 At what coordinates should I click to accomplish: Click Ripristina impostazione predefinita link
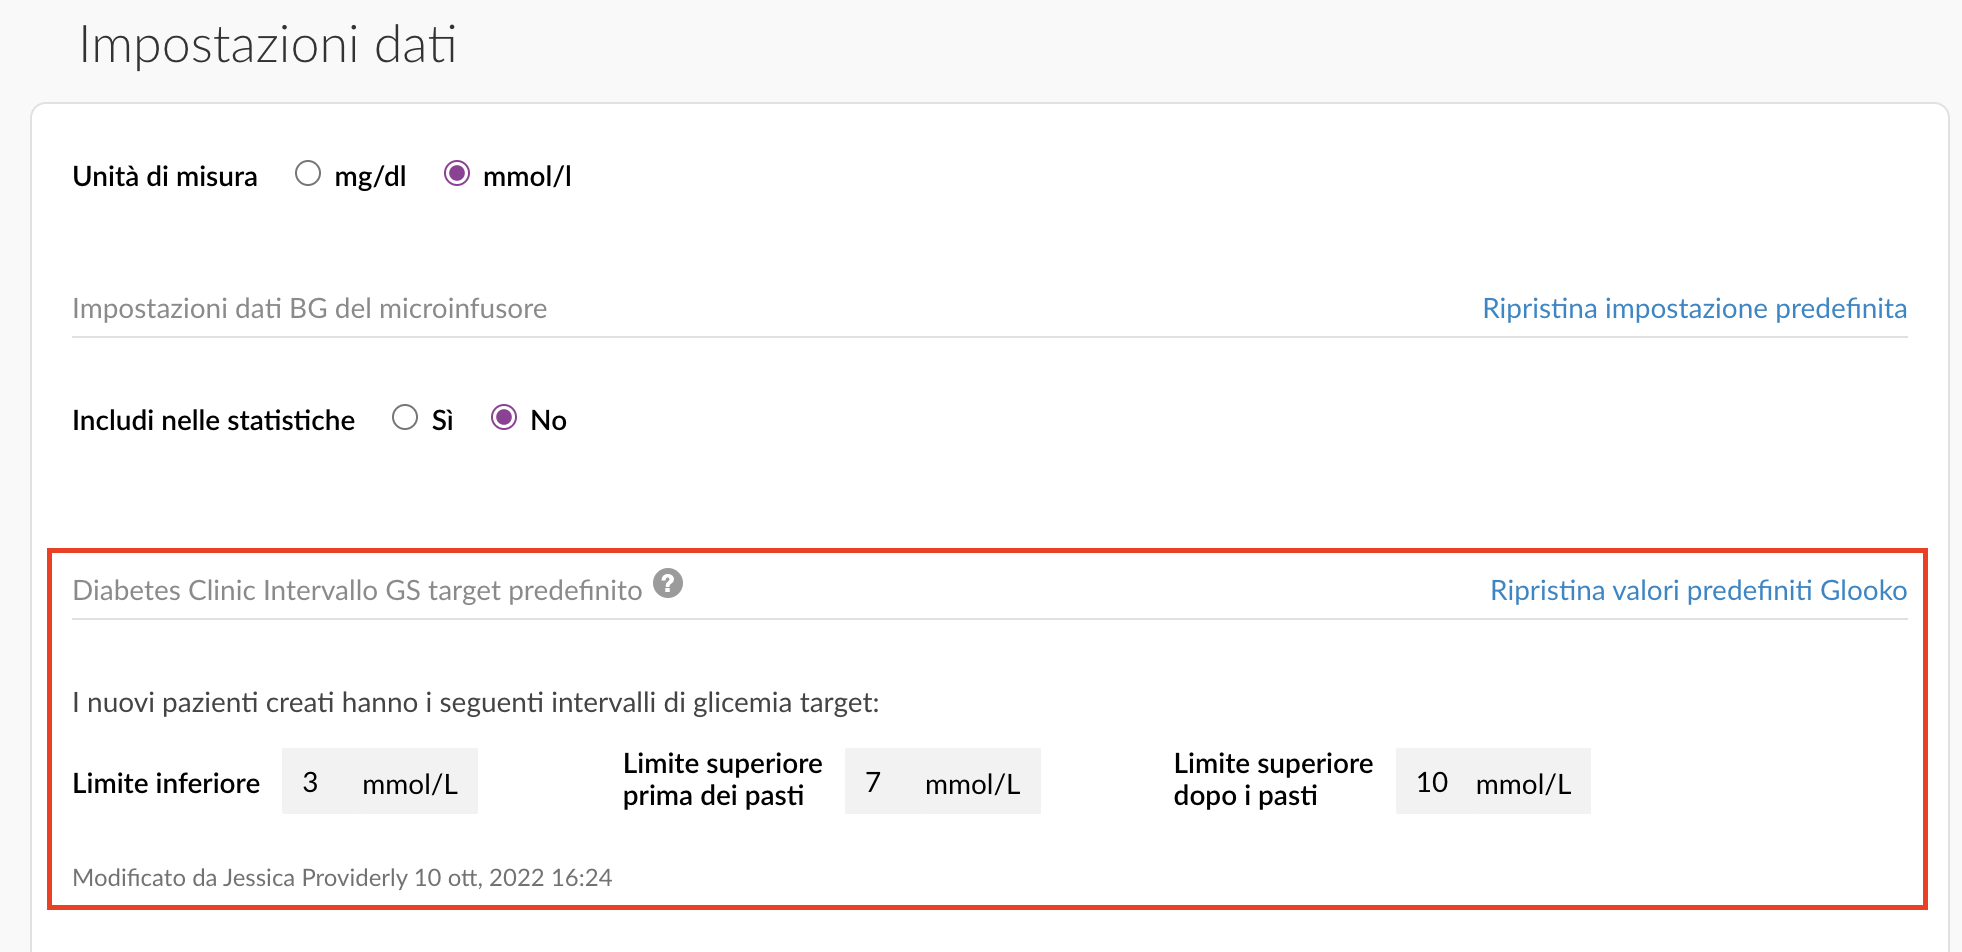tap(1694, 308)
